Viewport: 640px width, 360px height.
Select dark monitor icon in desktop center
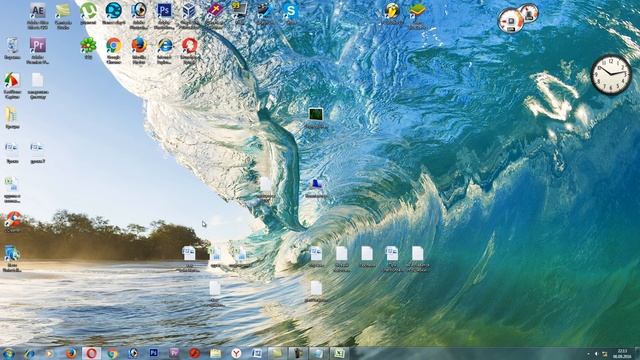click(316, 114)
